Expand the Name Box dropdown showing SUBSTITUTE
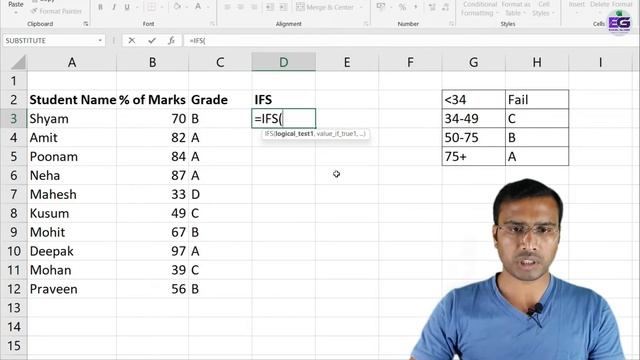Viewport: 640px width, 360px height. click(x=100, y=40)
